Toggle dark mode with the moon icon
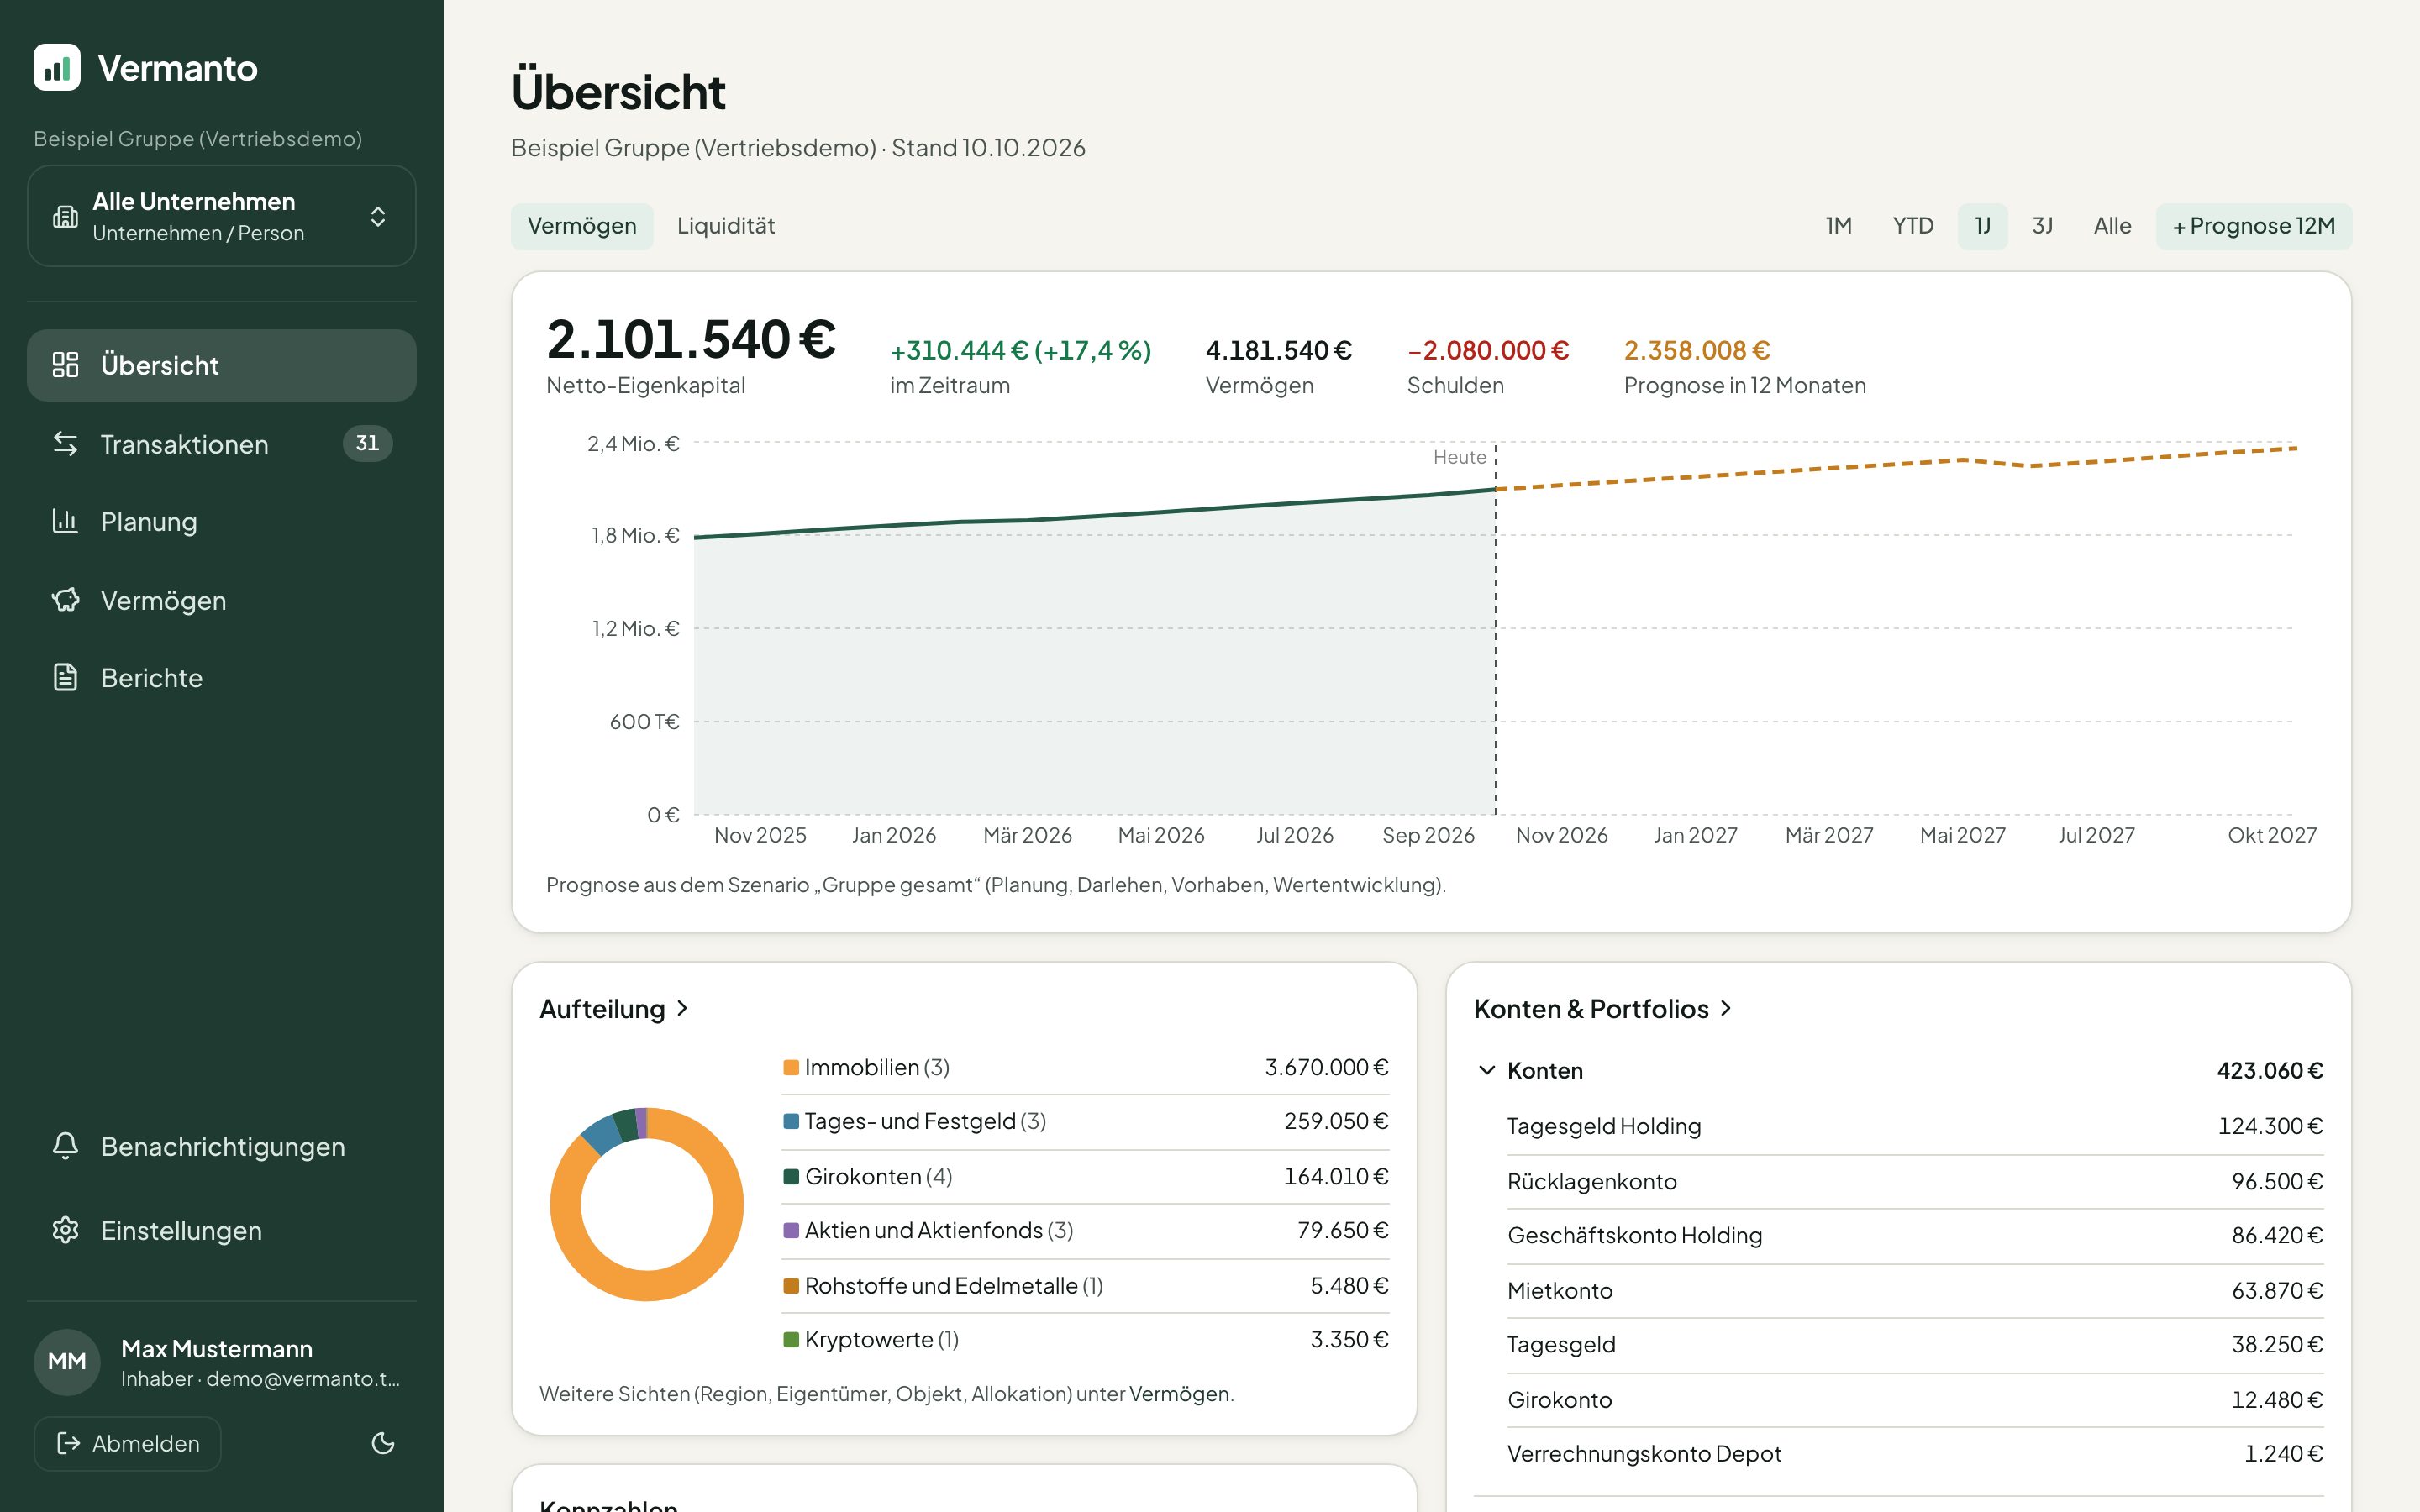This screenshot has width=2420, height=1512. point(383,1443)
